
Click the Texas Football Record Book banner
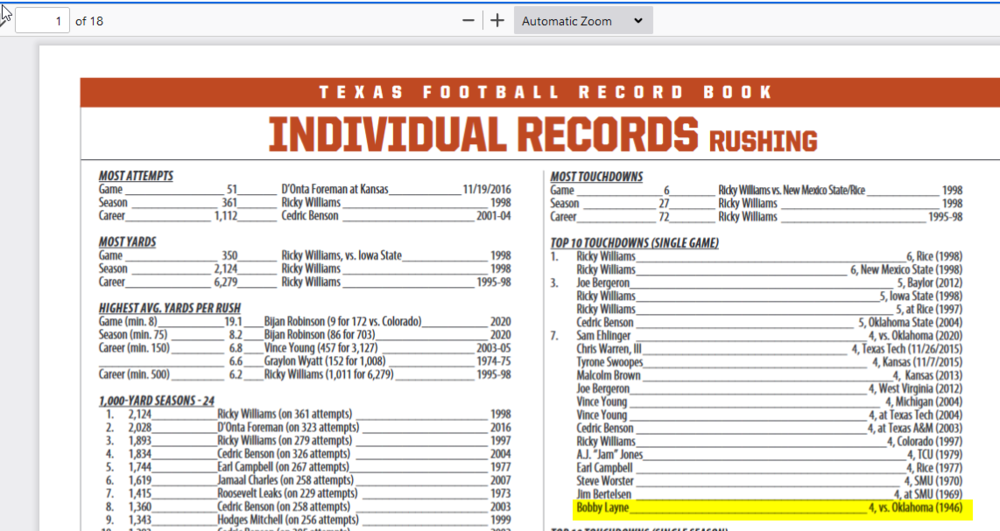545,92
